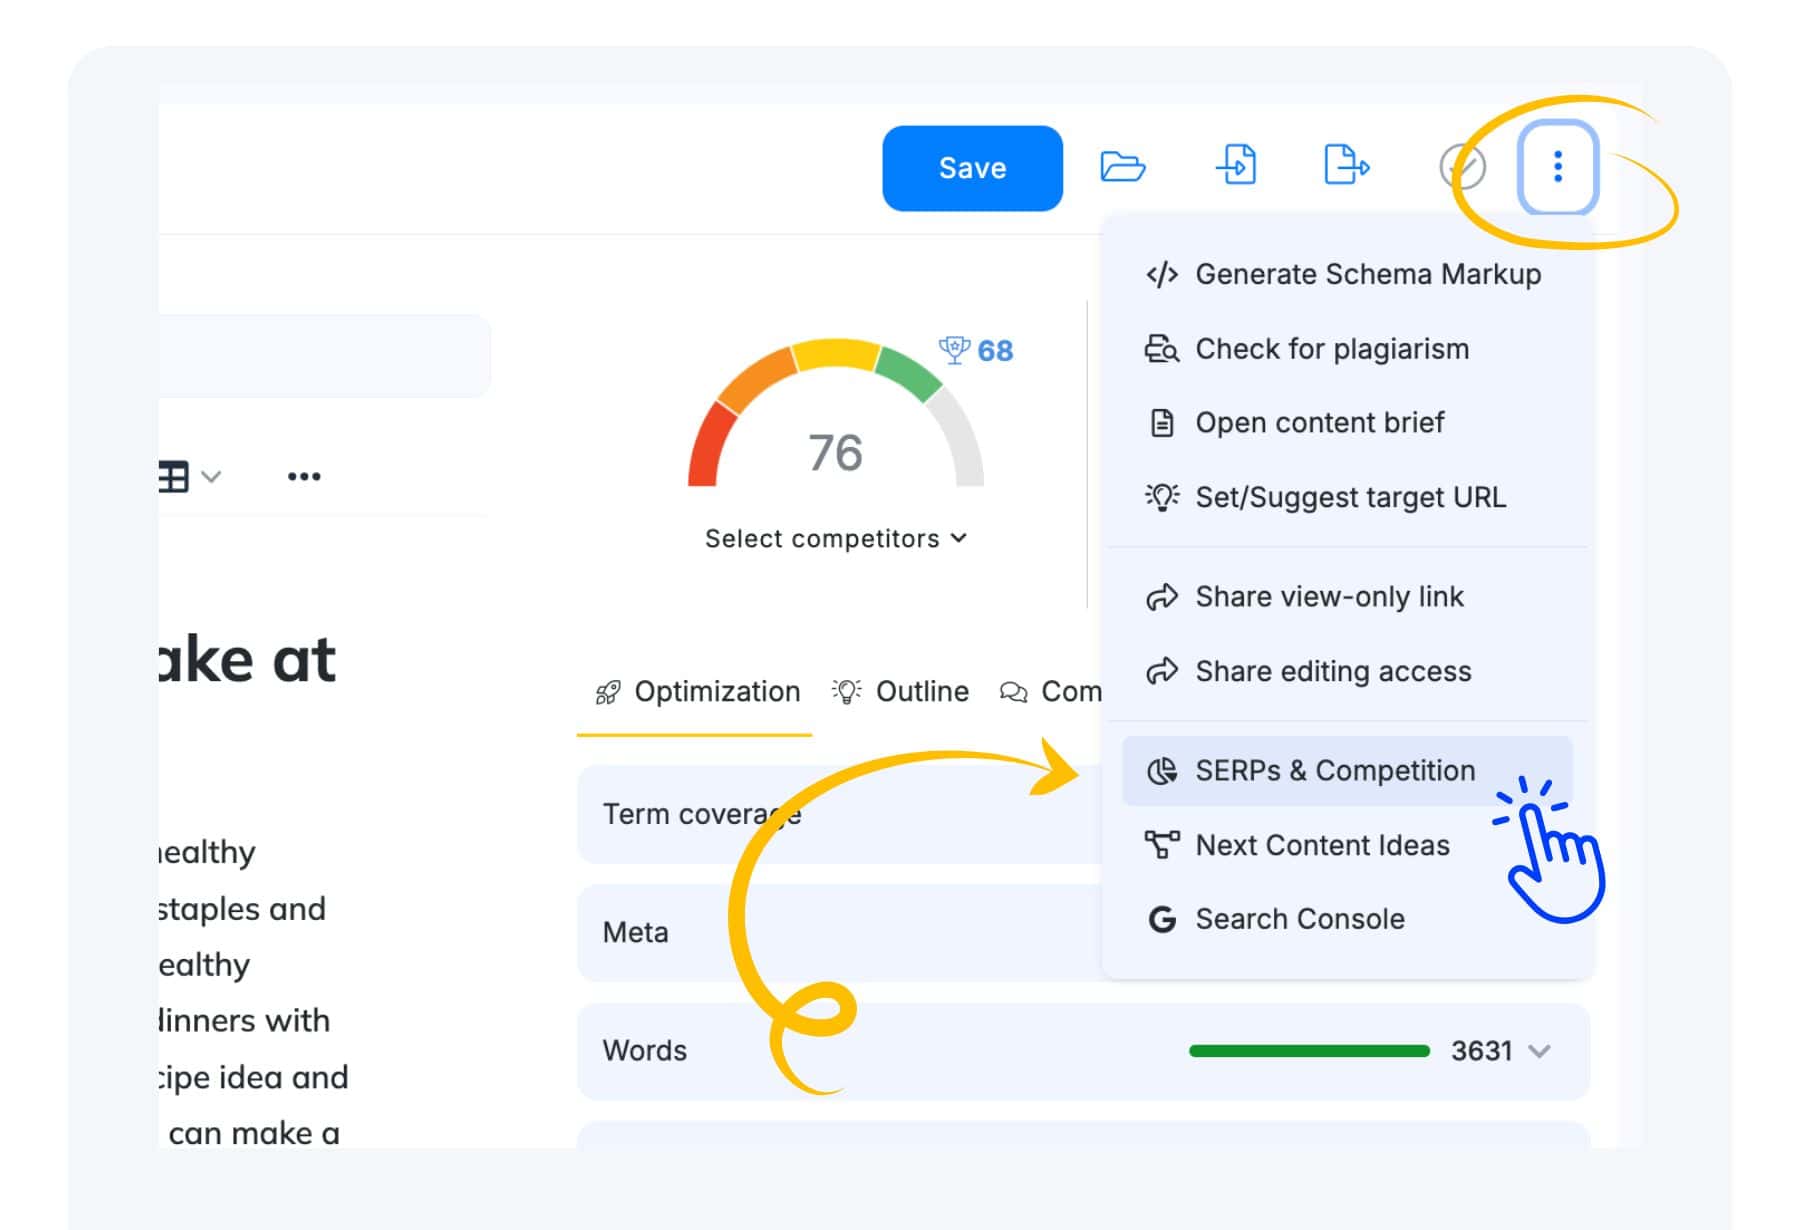Click the lightbulb icon by target URL
Viewport: 1800px width, 1230px height.
[1161, 497]
